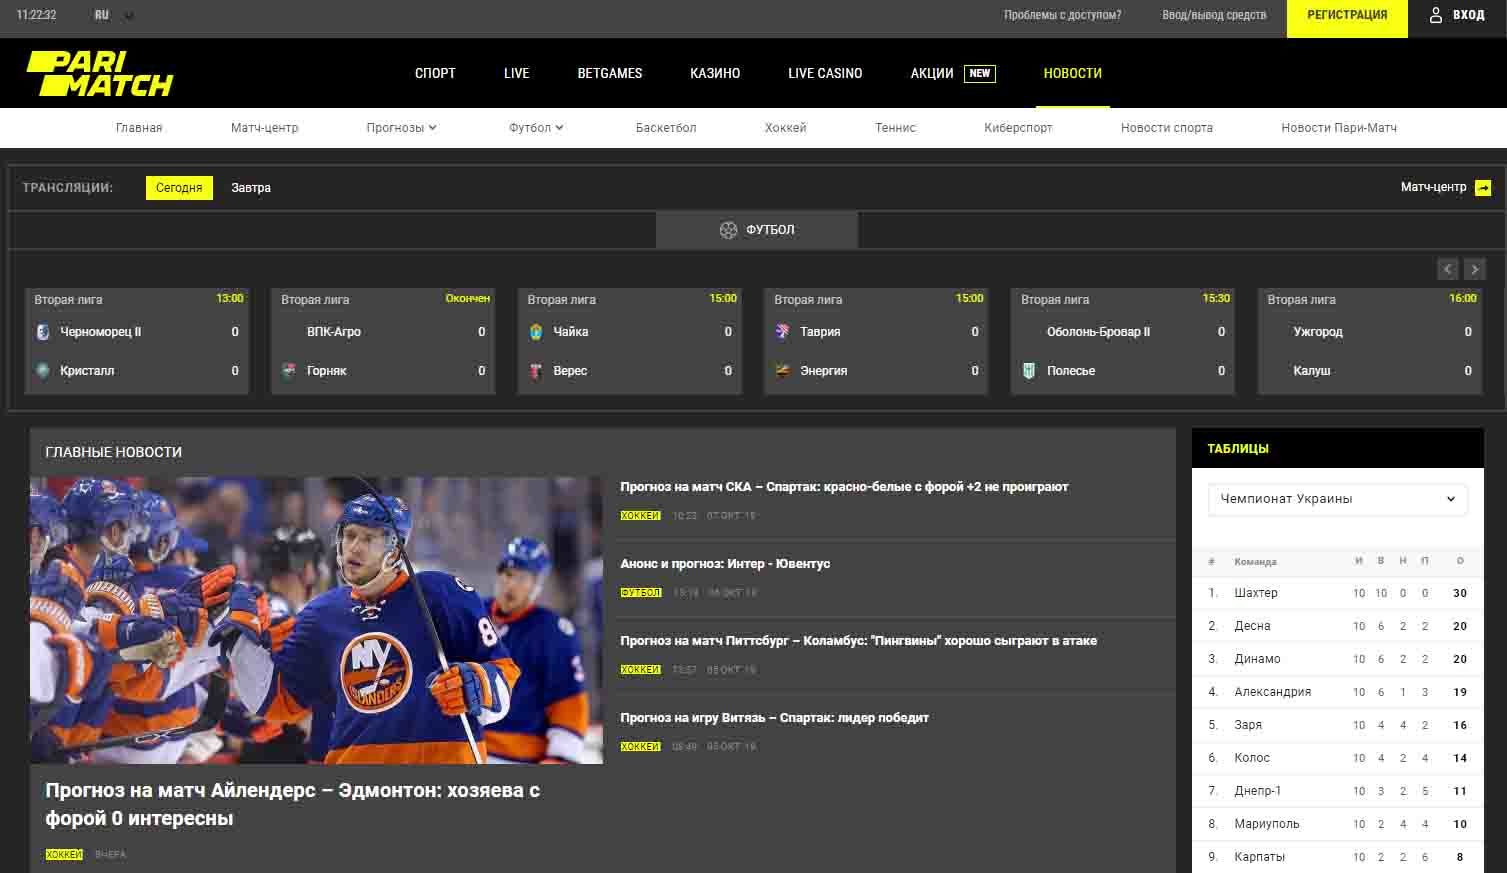Click Десна in the standings table
This screenshot has width=1507, height=873.
[1253, 626]
